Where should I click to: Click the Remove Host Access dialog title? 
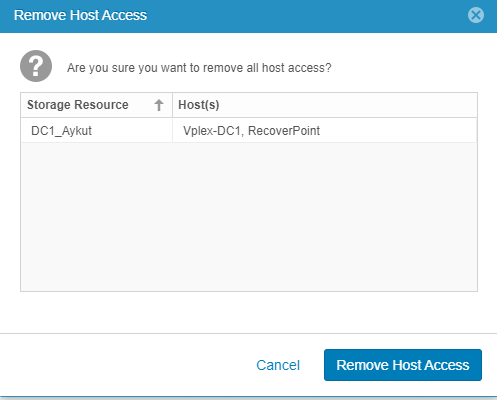pyautogui.click(x=80, y=15)
